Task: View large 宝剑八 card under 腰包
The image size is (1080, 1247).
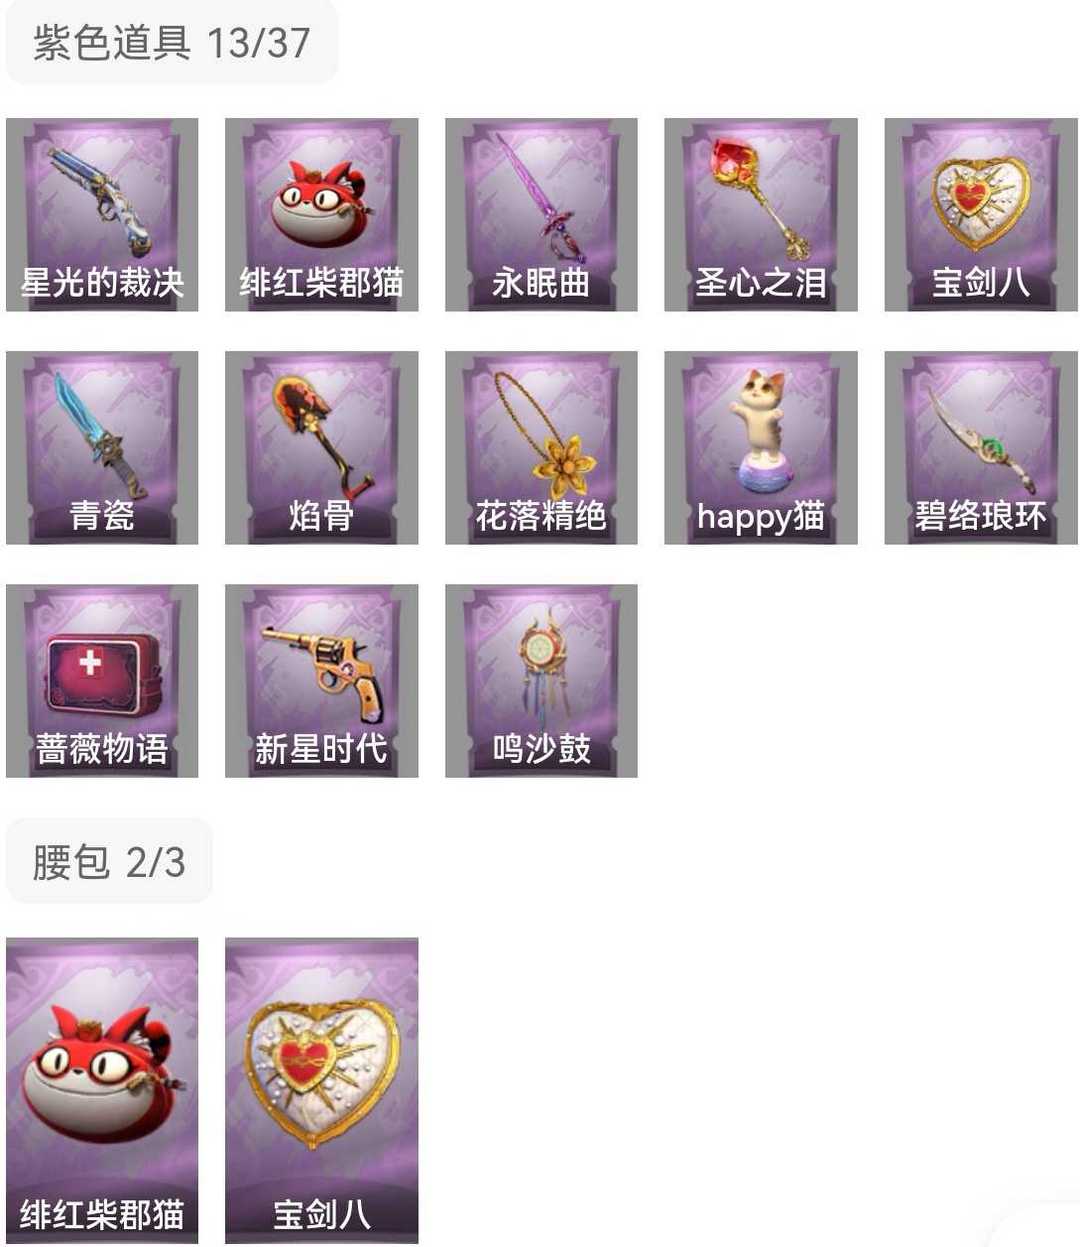Action: click(x=321, y=1091)
